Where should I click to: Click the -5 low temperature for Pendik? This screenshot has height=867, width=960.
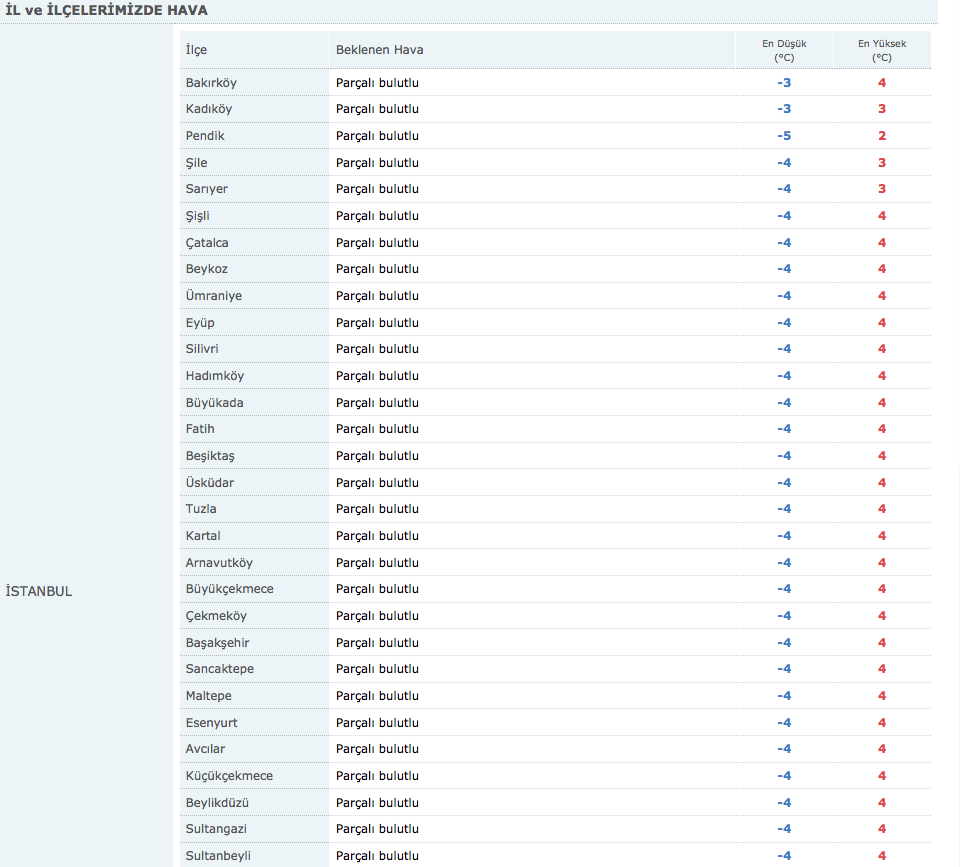coord(783,135)
